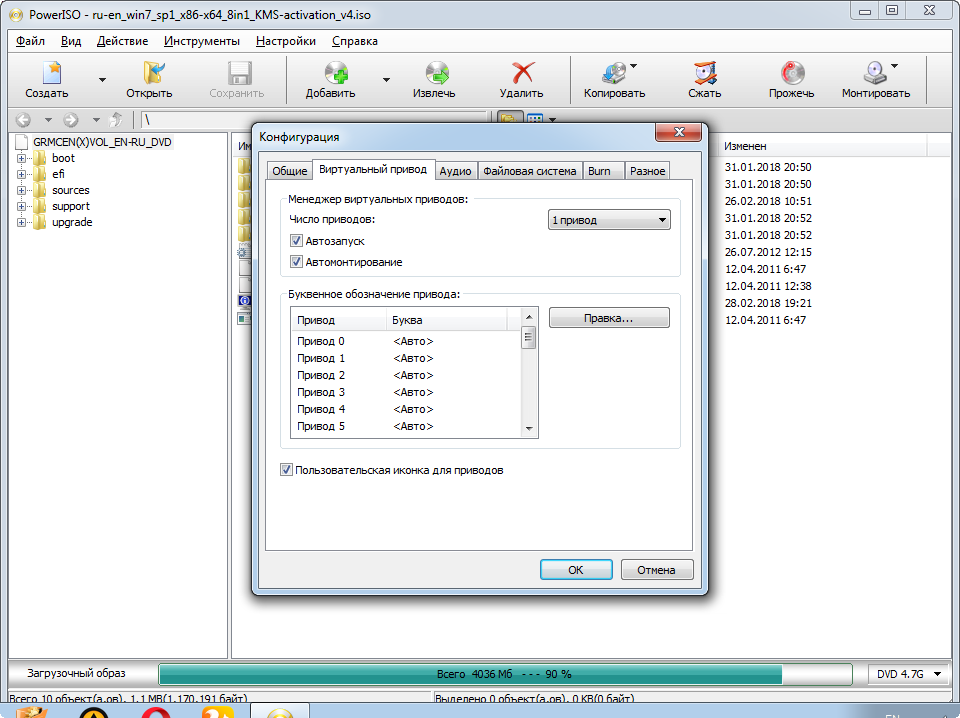960x718 pixels.
Task: Select Привод 3 row in list
Action: click(407, 392)
